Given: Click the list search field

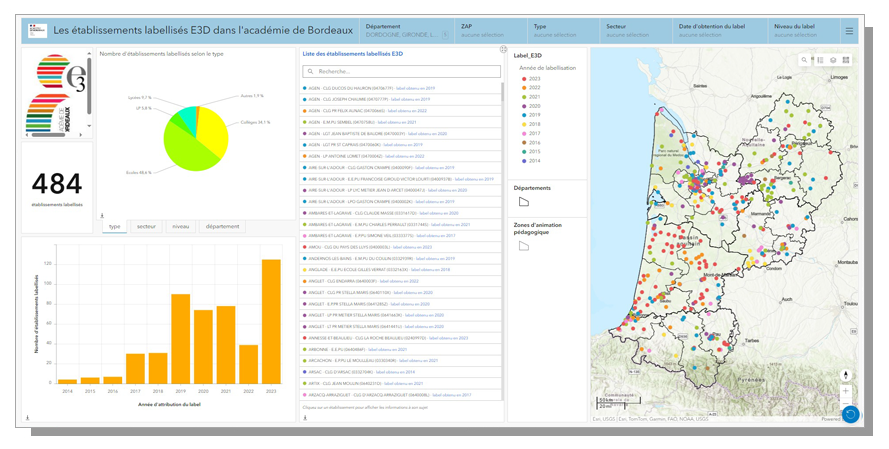Looking at the screenshot, I should pos(401,72).
